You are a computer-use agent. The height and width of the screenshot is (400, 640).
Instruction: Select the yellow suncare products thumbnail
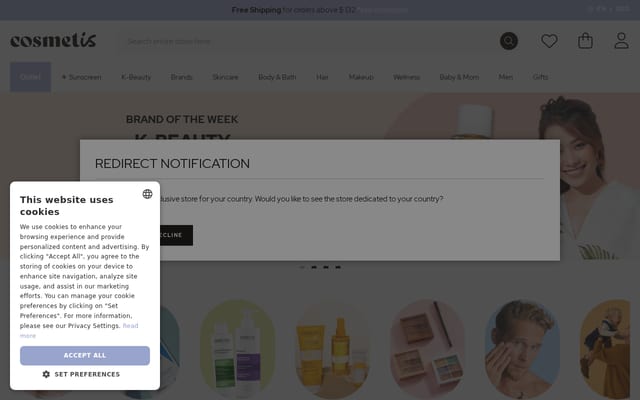(332, 349)
